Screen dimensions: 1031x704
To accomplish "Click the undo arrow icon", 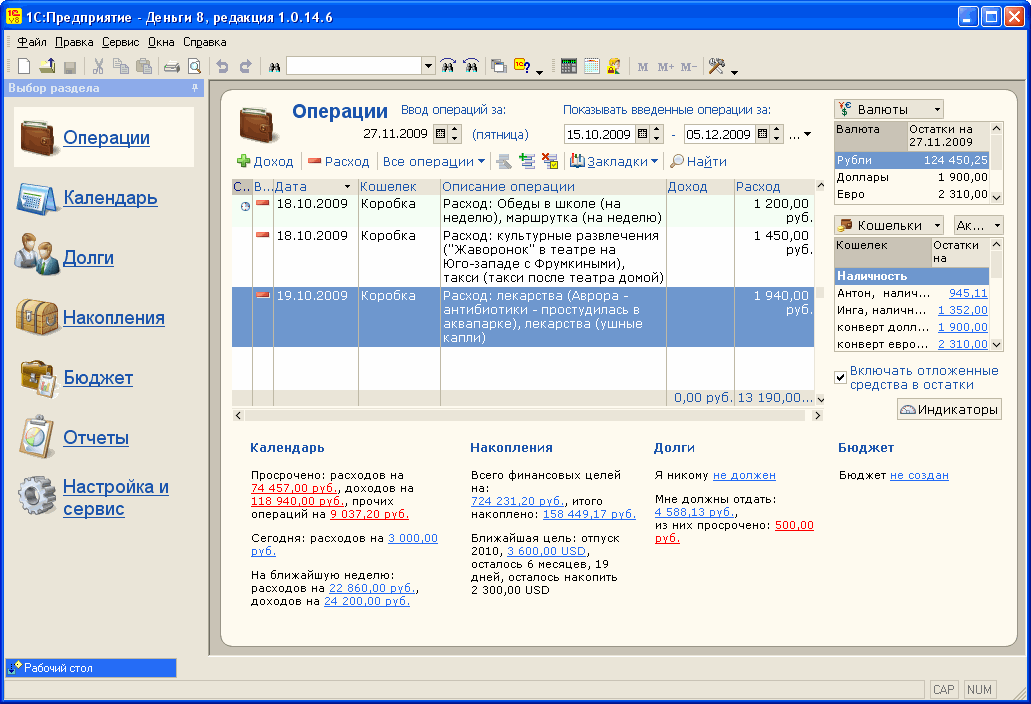I will coord(223,66).
